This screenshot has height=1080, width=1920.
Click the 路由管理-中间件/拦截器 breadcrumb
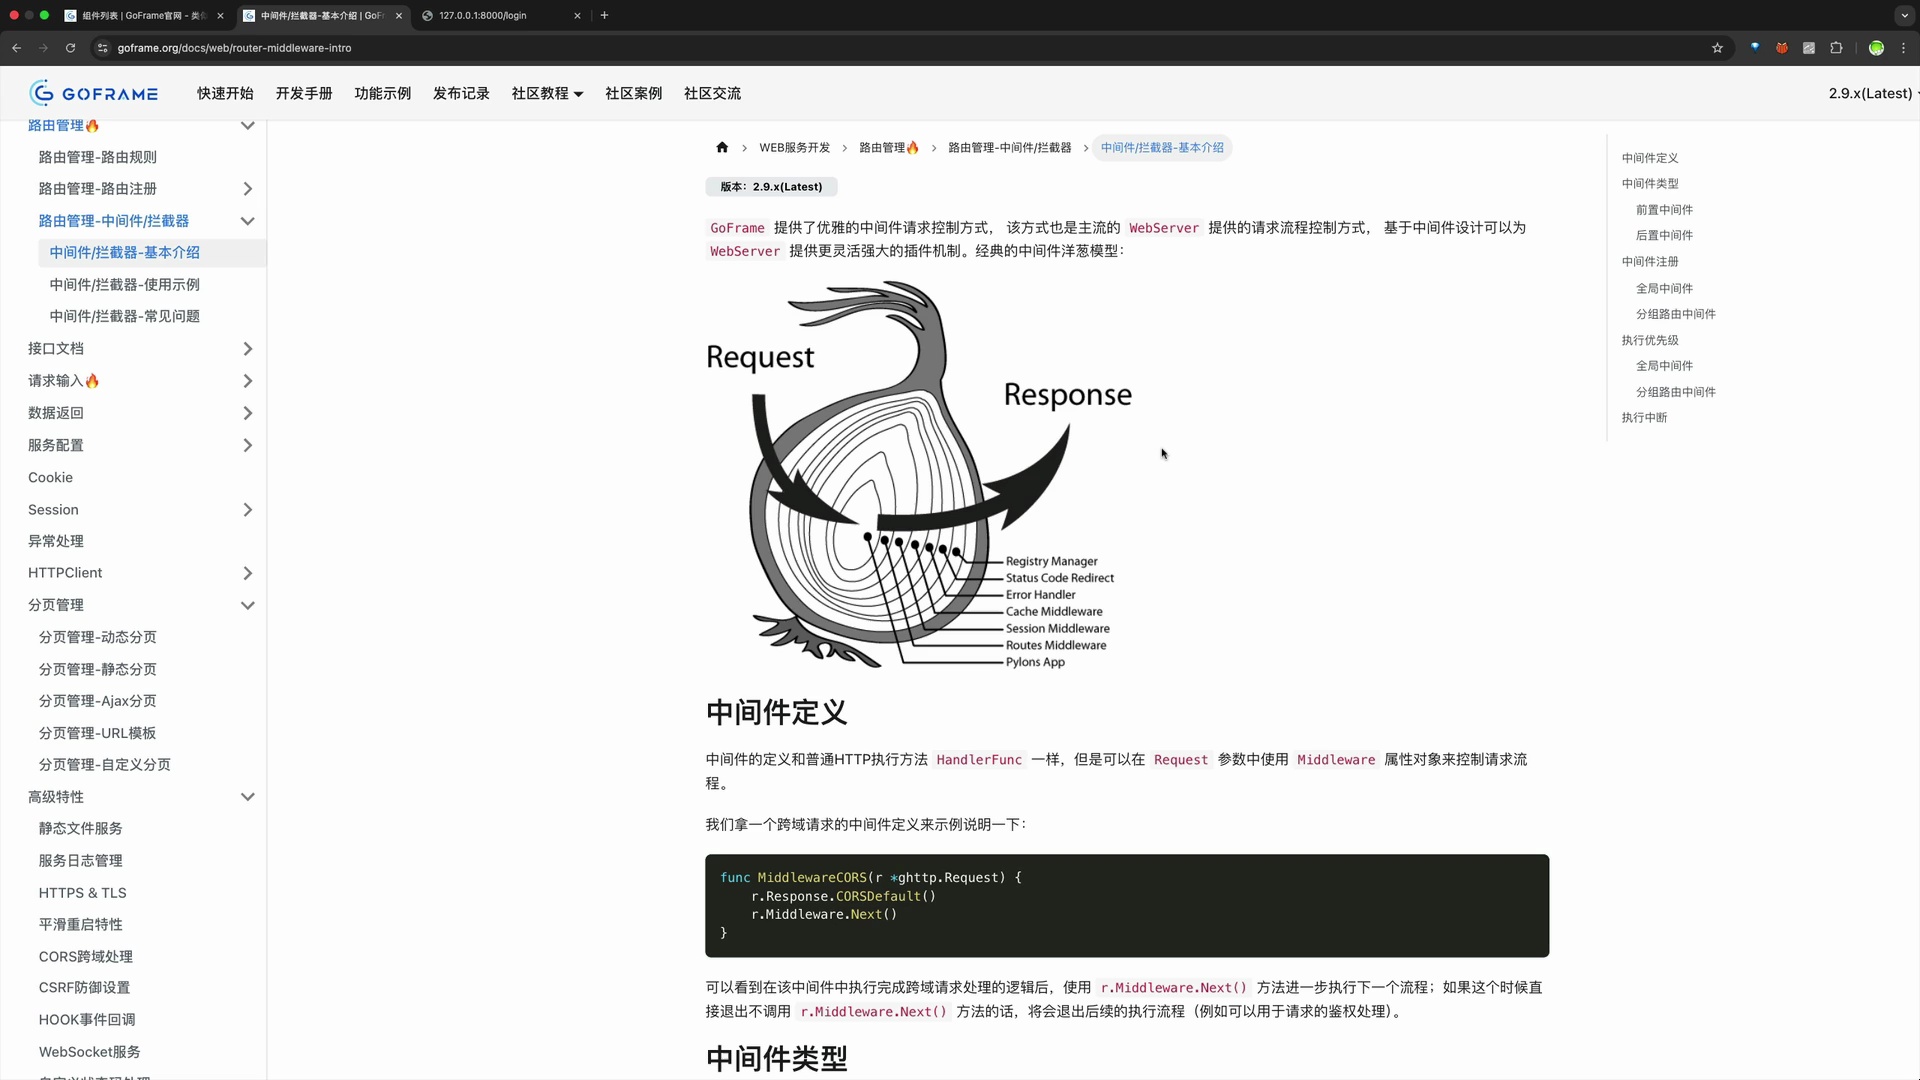pyautogui.click(x=1009, y=148)
